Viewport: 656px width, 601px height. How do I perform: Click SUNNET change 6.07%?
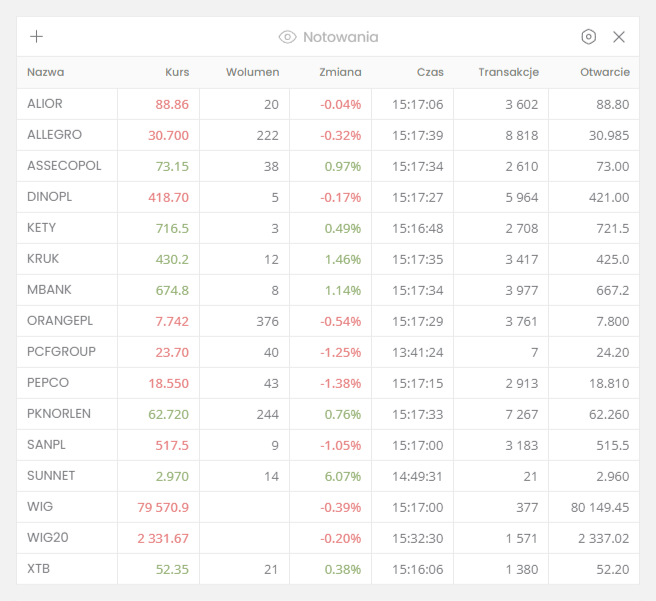pyautogui.click(x=343, y=476)
